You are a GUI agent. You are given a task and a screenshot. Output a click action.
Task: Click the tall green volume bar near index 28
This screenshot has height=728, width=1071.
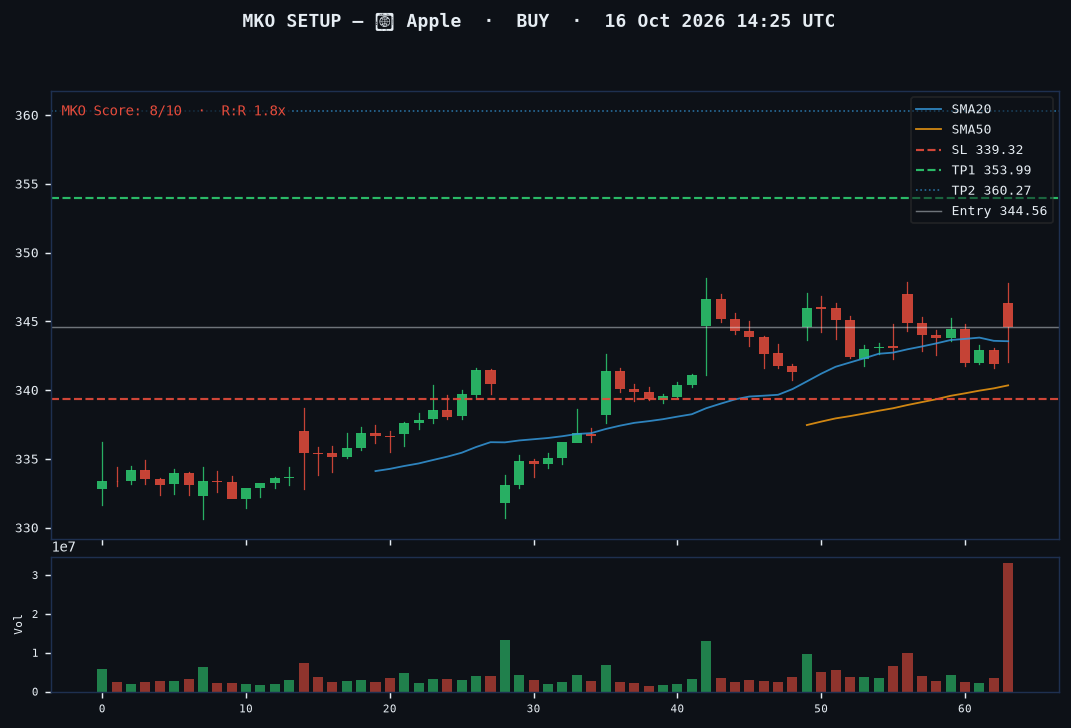(505, 666)
